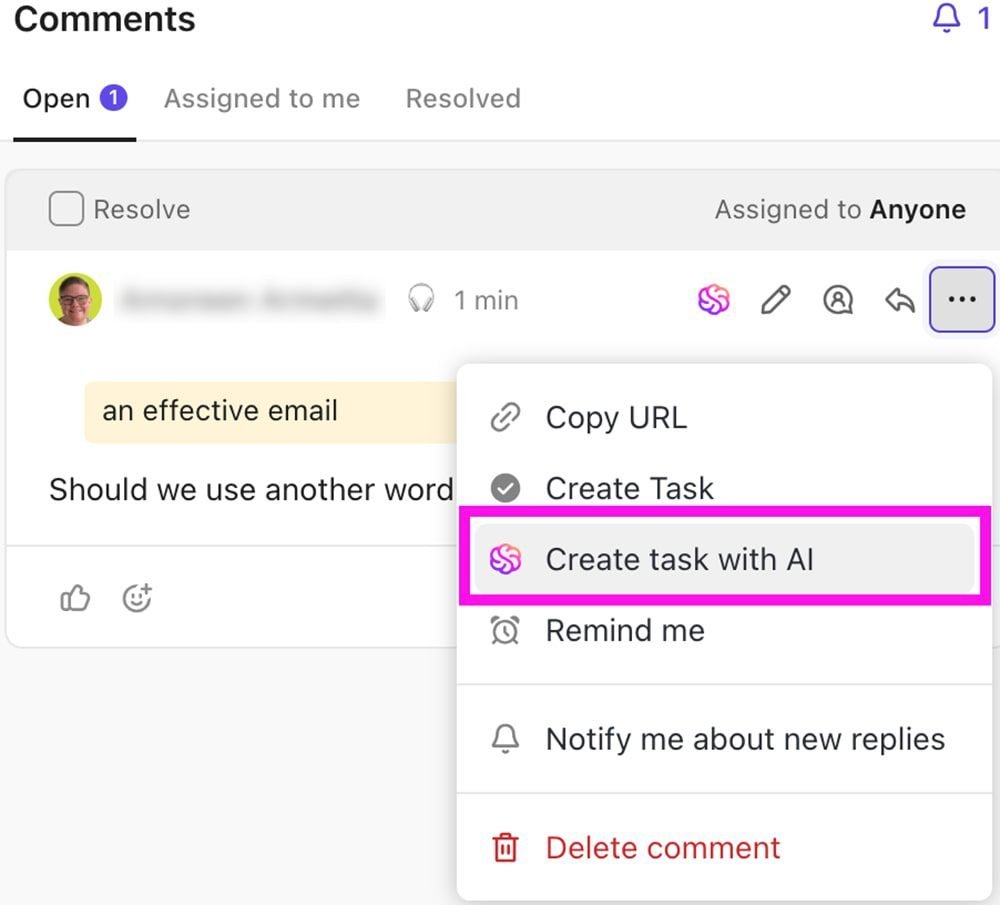Click the thumbs up reaction icon

pos(75,598)
